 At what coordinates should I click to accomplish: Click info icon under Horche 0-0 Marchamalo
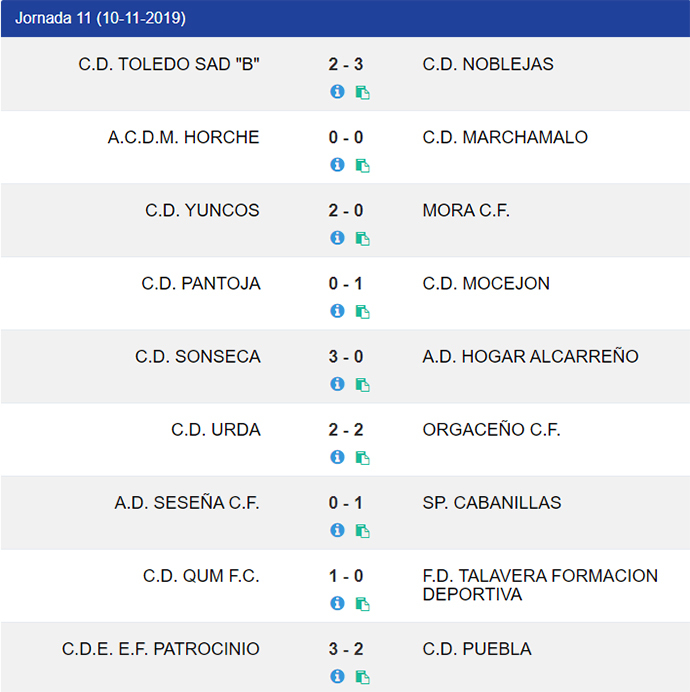click(337, 165)
